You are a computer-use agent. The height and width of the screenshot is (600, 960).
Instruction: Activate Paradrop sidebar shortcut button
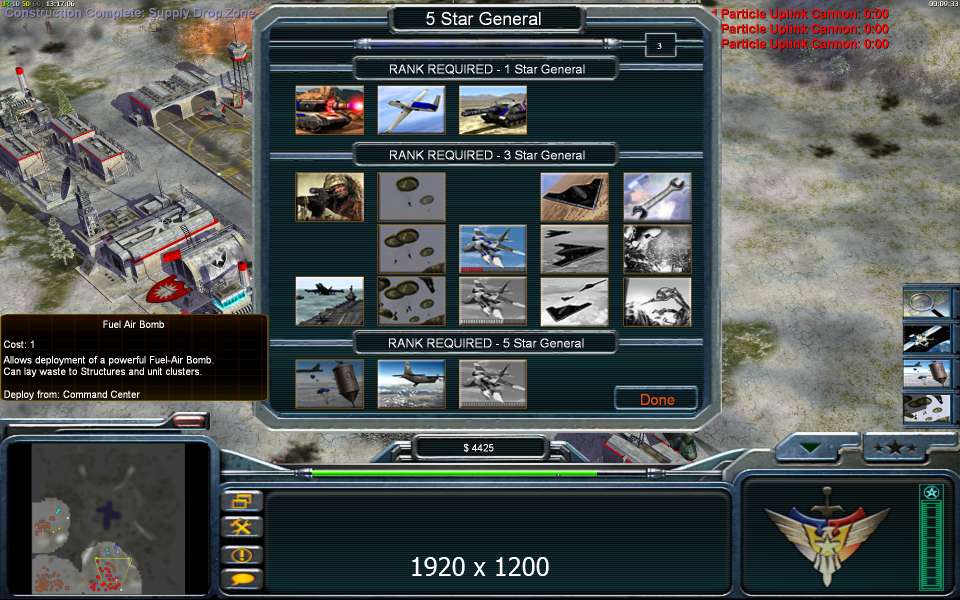[927, 408]
